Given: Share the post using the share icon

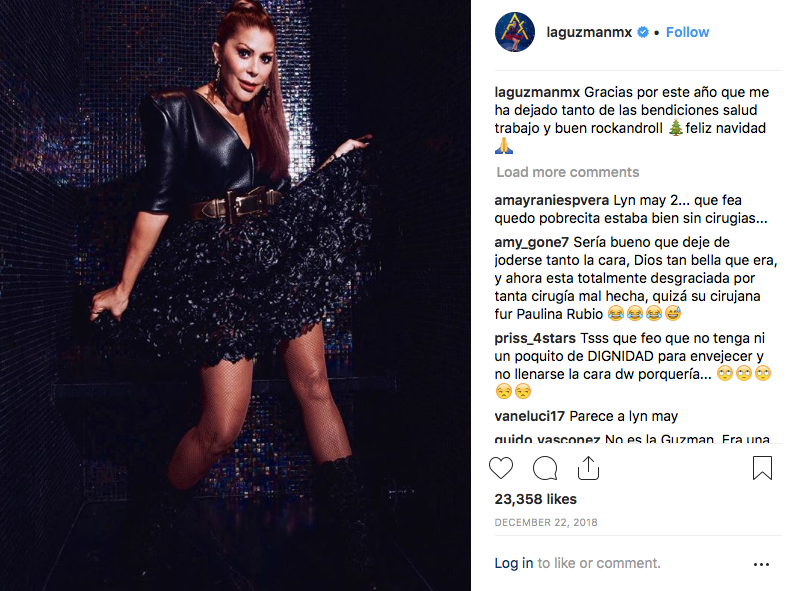Looking at the screenshot, I should pyautogui.click(x=588, y=468).
